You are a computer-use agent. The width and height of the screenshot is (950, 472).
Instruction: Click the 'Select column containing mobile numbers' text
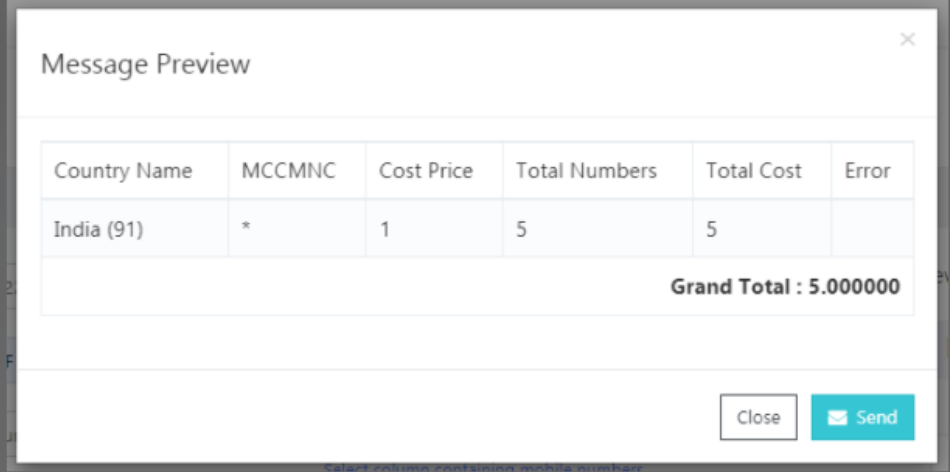pos(482,467)
